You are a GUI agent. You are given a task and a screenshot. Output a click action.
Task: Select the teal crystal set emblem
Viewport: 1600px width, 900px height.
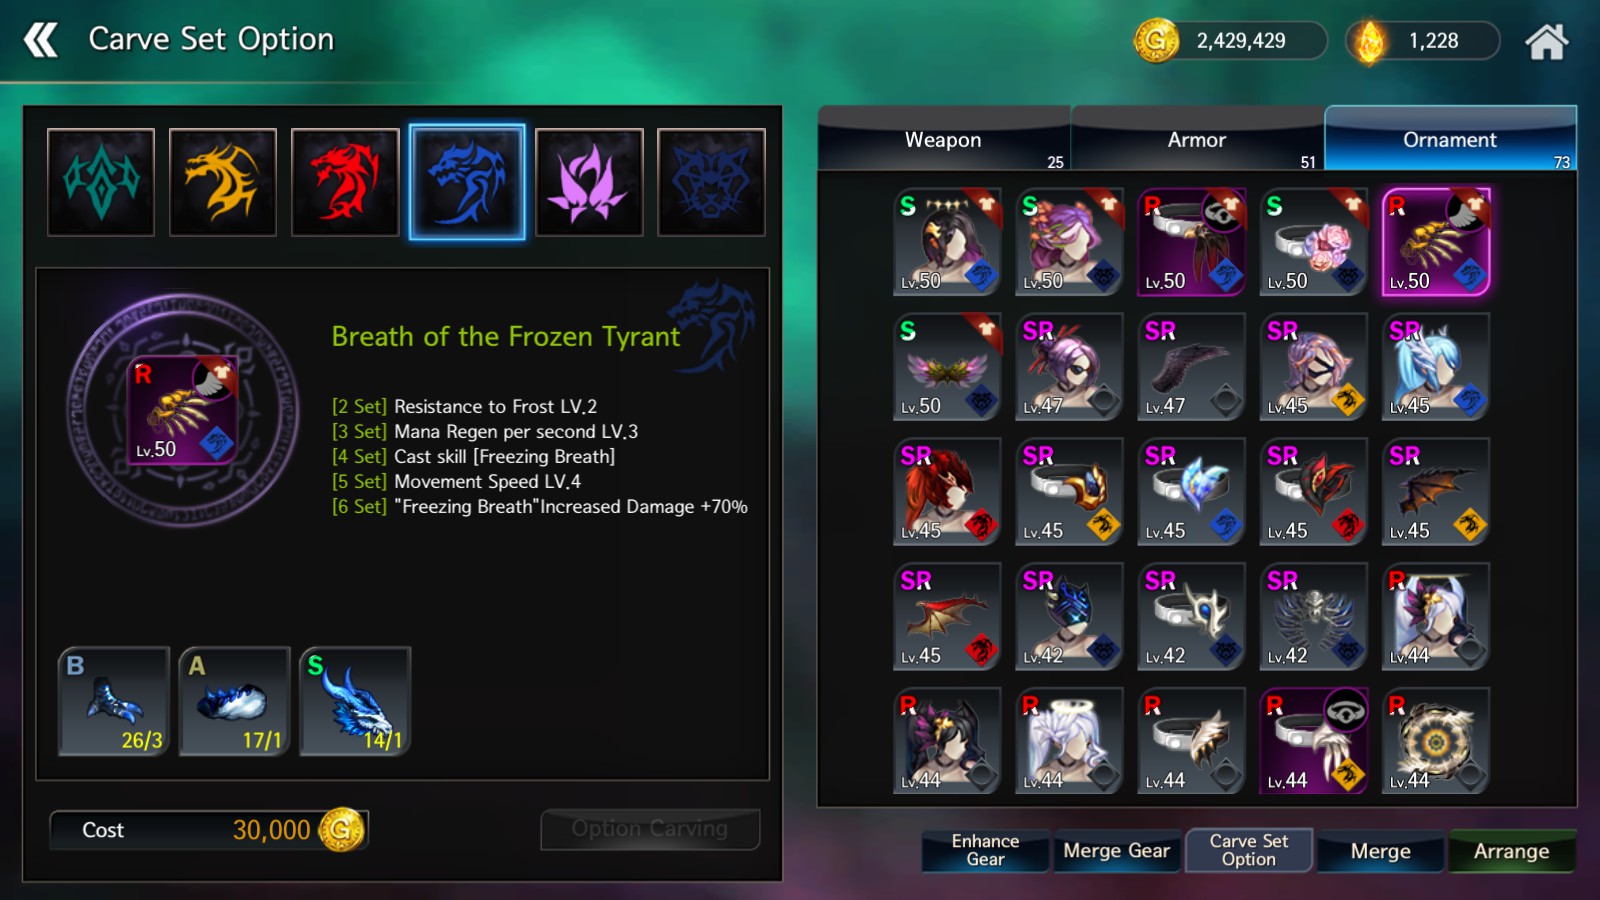[x=101, y=182]
